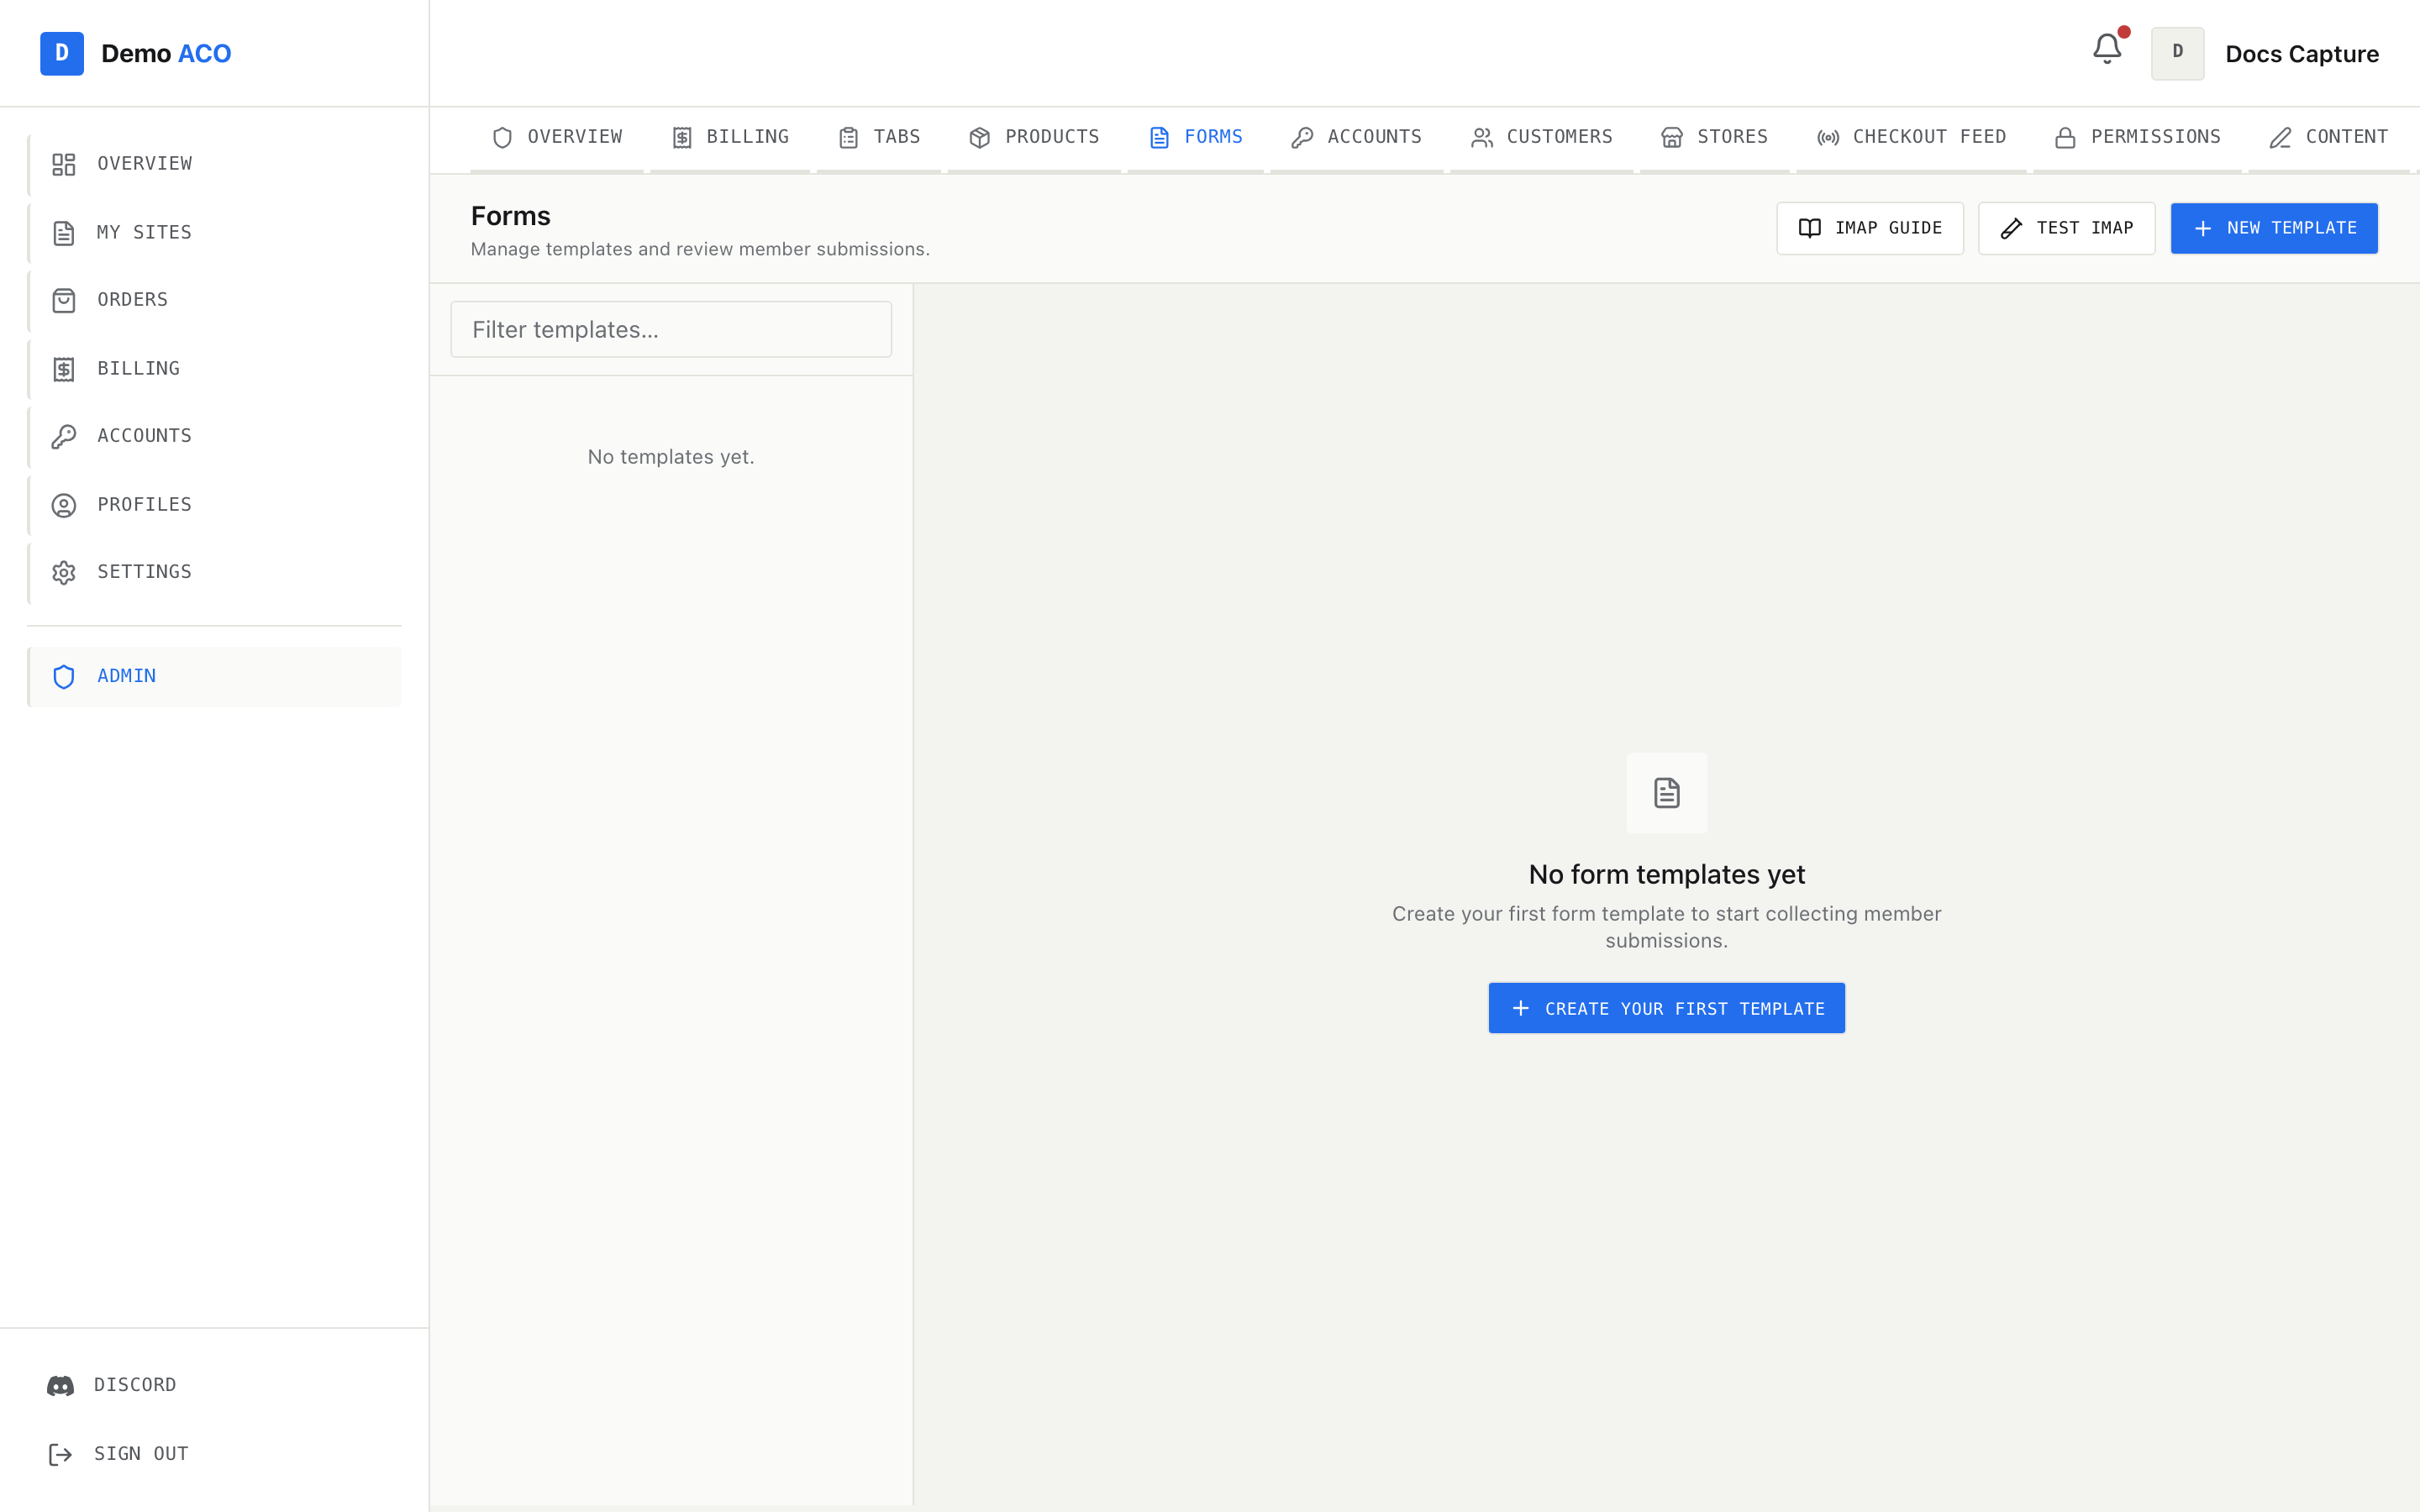Click the 'No form templates yet' heading
The width and height of the screenshot is (2420, 1512).
(1666, 874)
